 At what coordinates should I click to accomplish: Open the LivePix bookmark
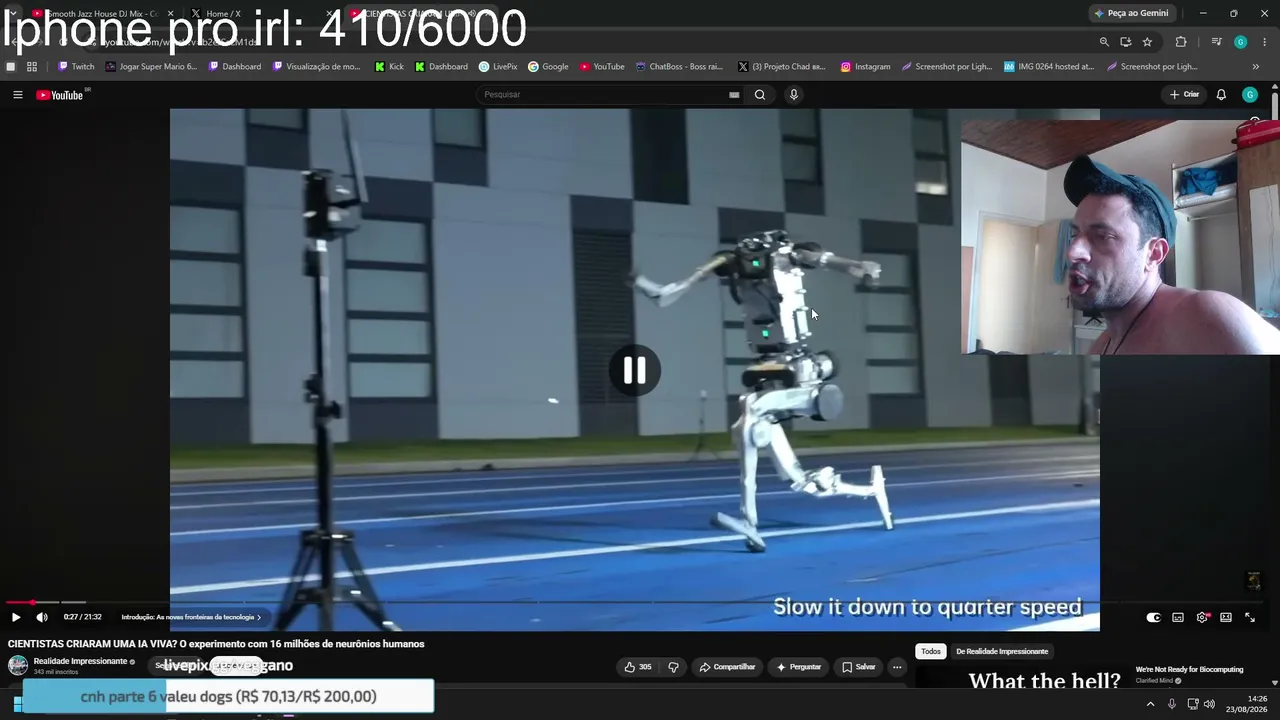pyautogui.click(x=498, y=67)
